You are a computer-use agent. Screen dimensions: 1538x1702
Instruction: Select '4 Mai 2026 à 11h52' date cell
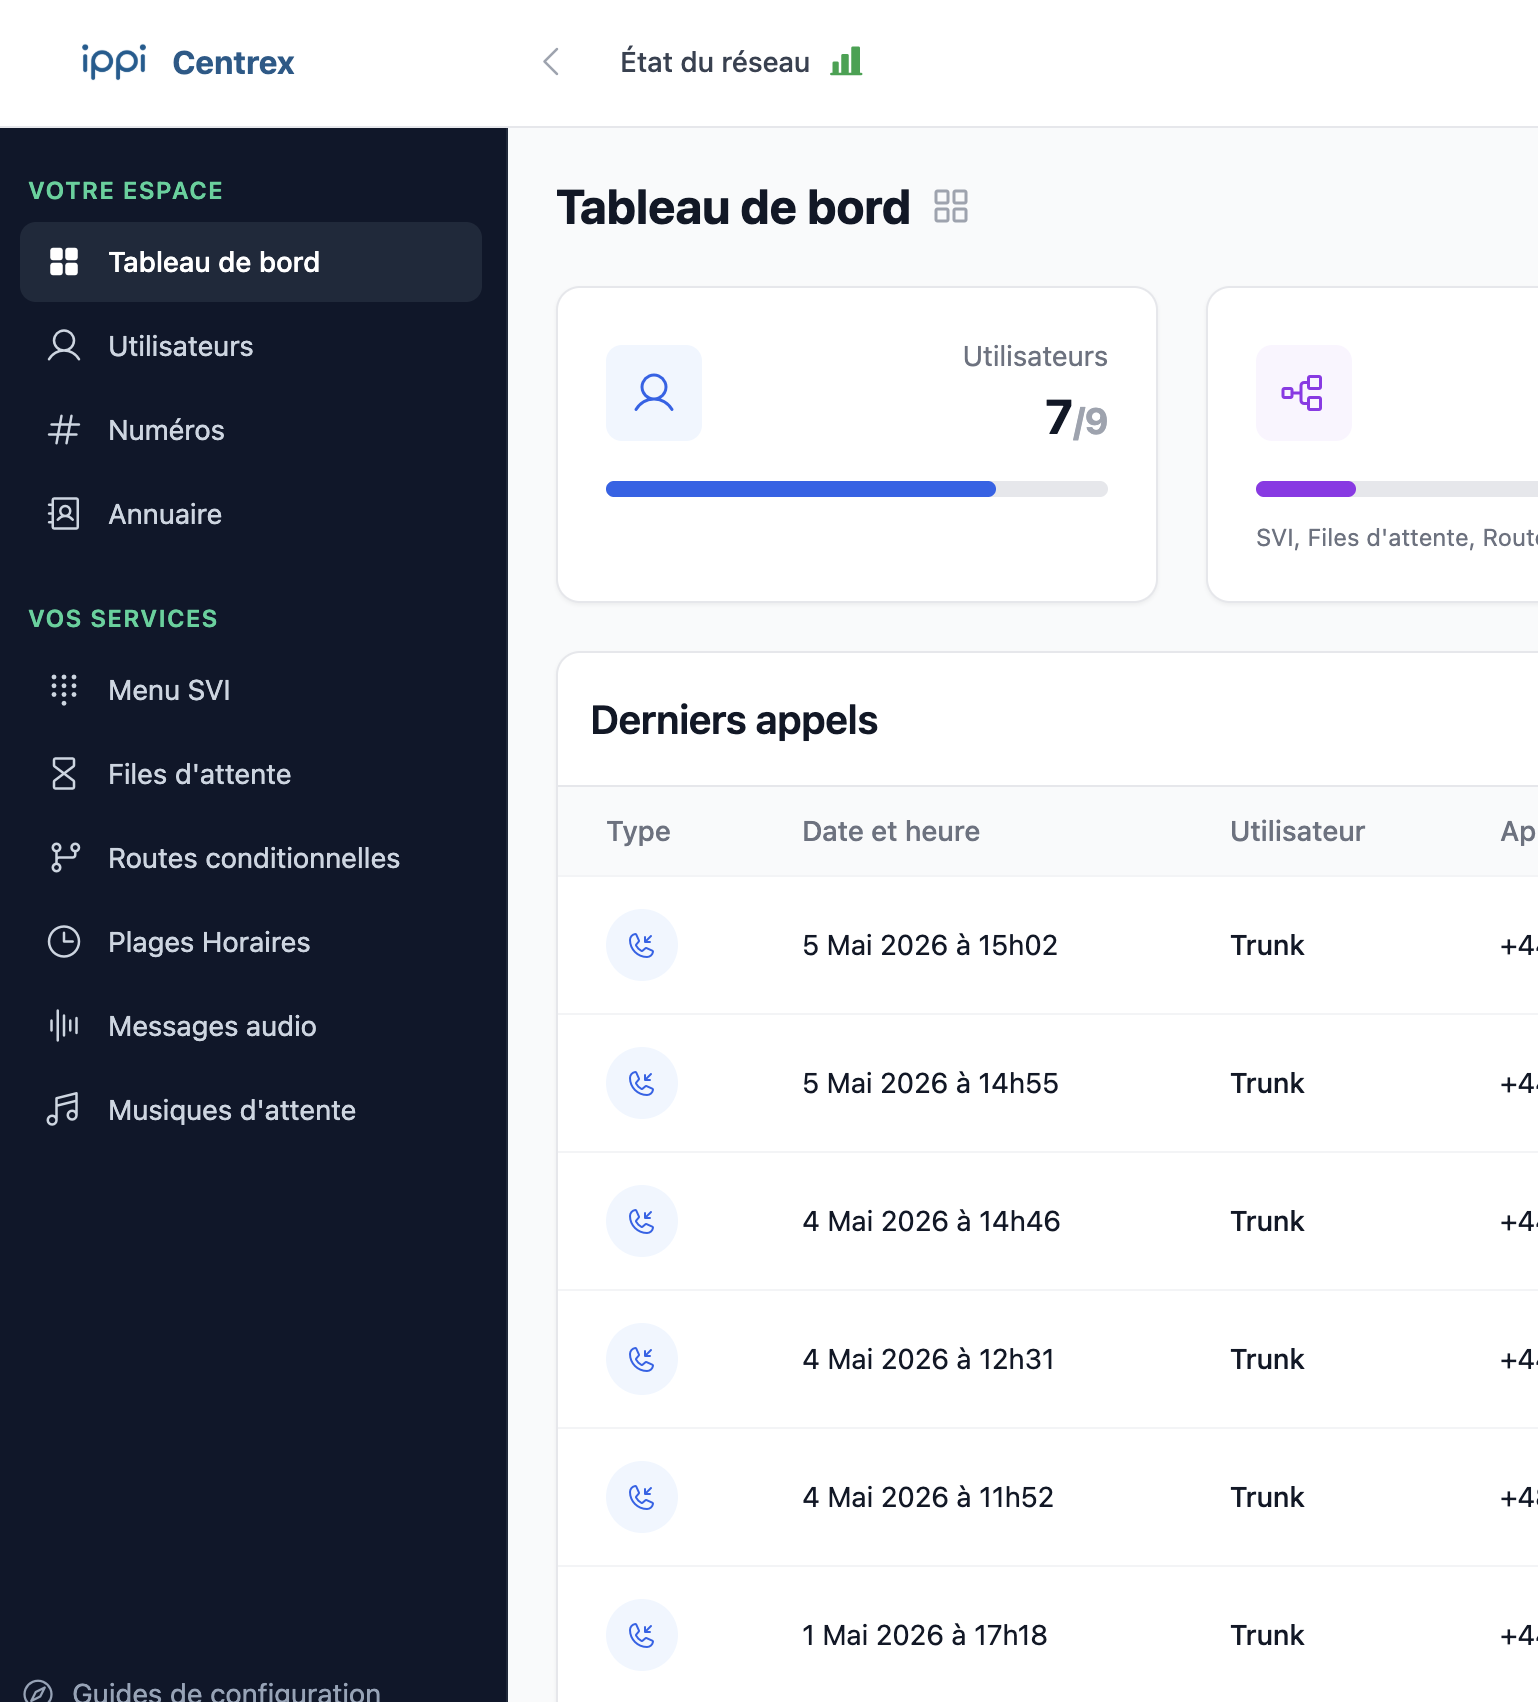click(928, 1497)
